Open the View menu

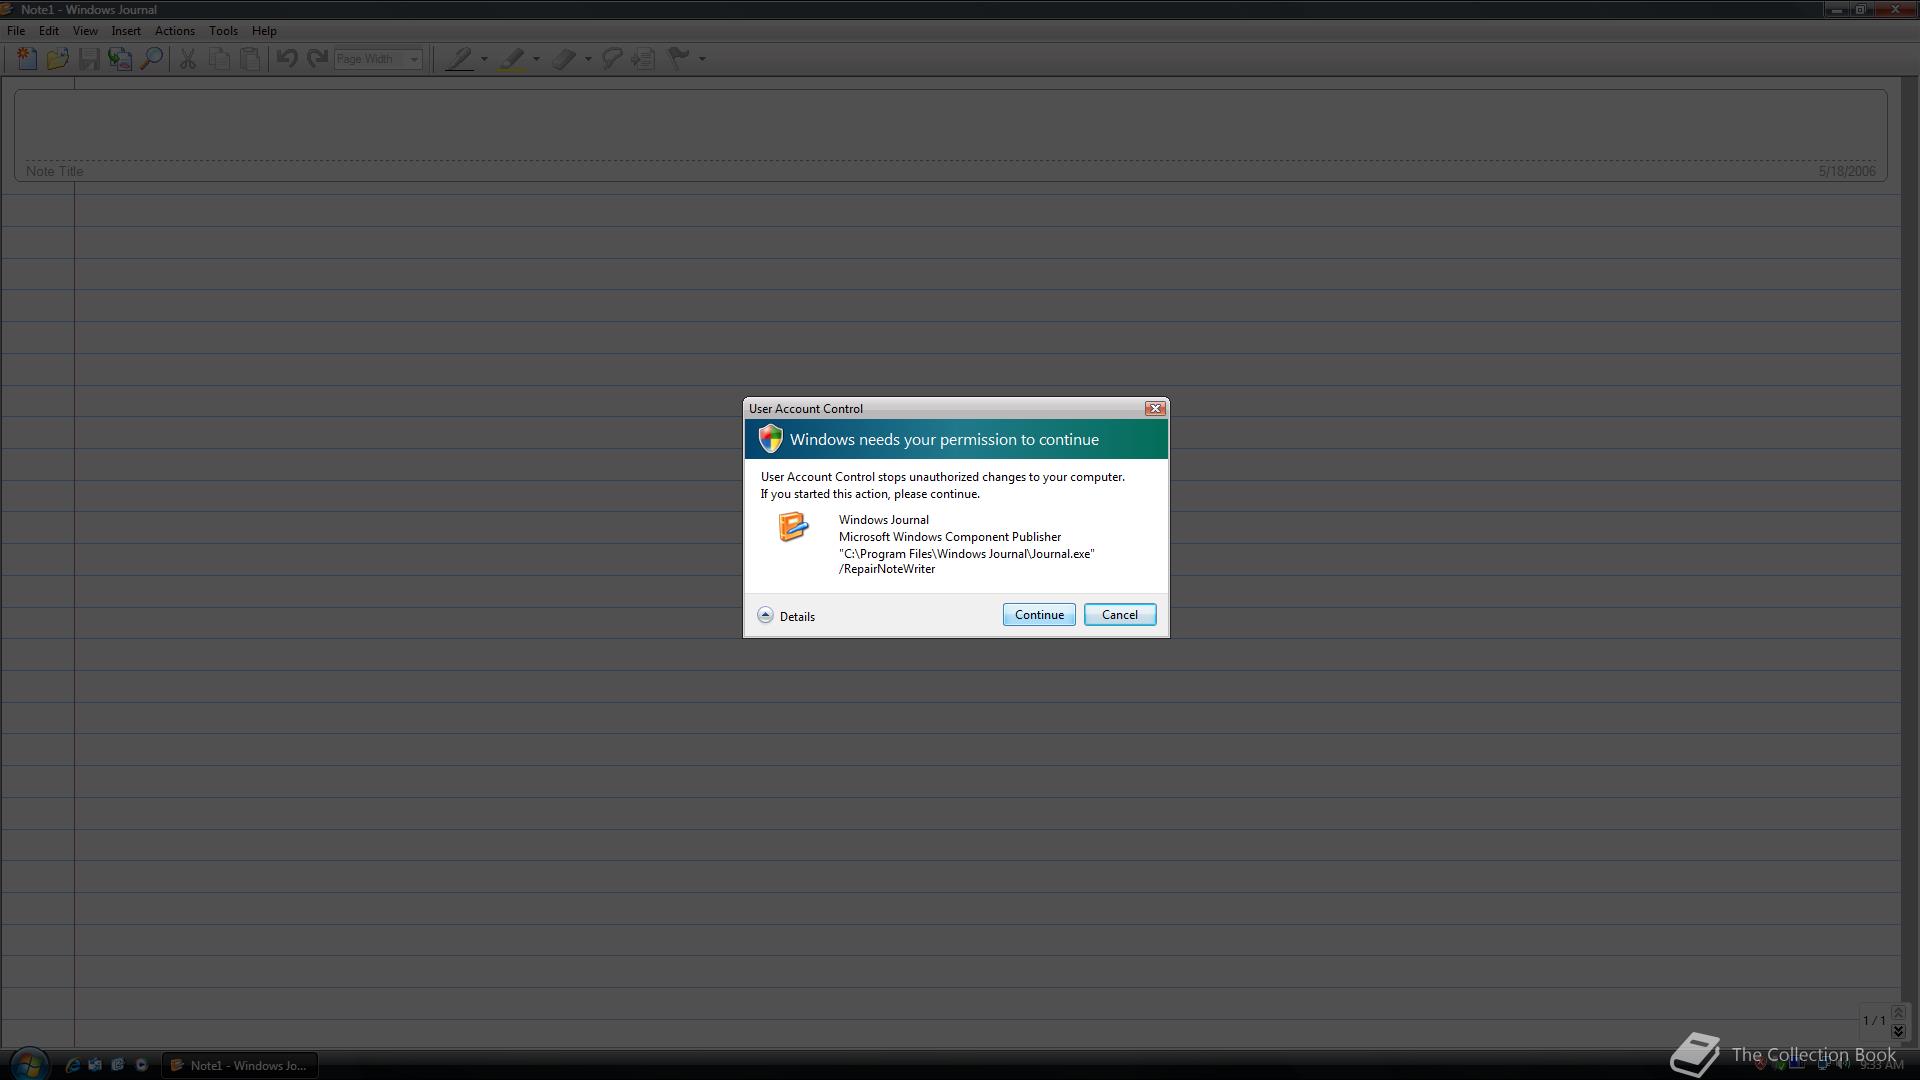tap(85, 31)
